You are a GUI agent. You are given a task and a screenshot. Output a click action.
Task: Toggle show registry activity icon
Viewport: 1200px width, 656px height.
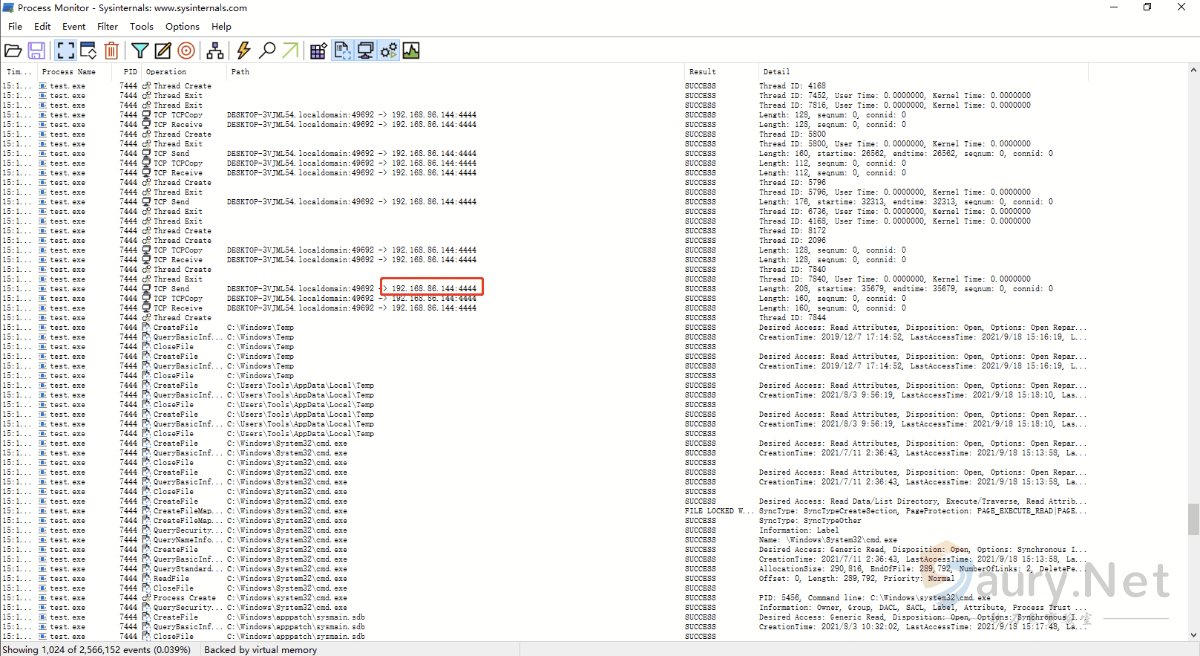[x=319, y=50]
